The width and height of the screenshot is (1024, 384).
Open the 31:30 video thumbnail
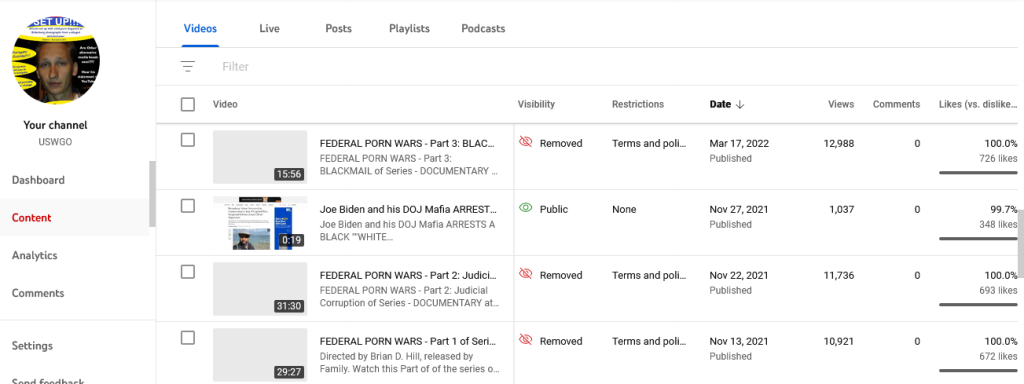click(260, 289)
